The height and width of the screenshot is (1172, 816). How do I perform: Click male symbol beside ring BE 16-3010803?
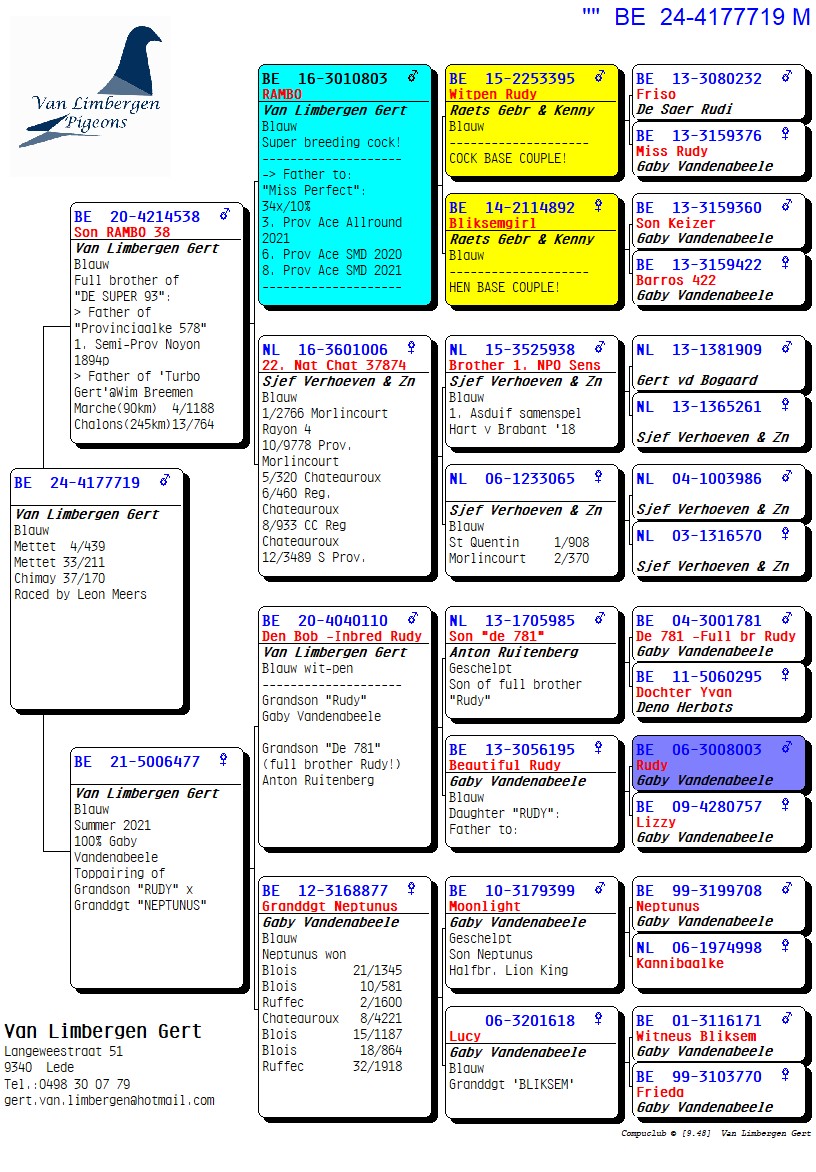point(412,77)
